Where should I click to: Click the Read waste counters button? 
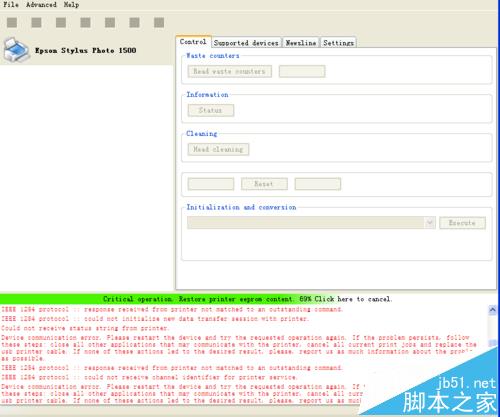coord(230,71)
